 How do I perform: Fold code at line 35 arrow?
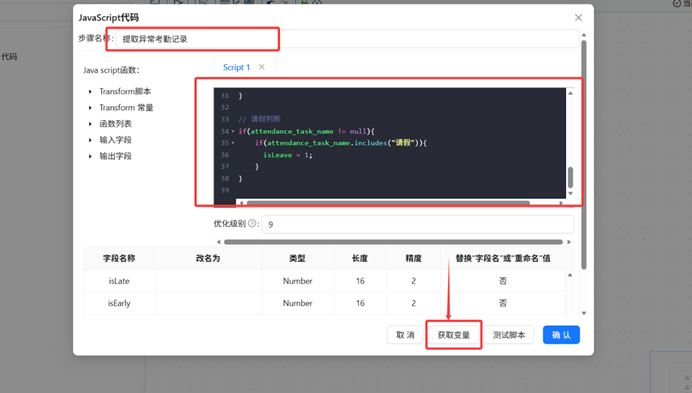[x=233, y=143]
